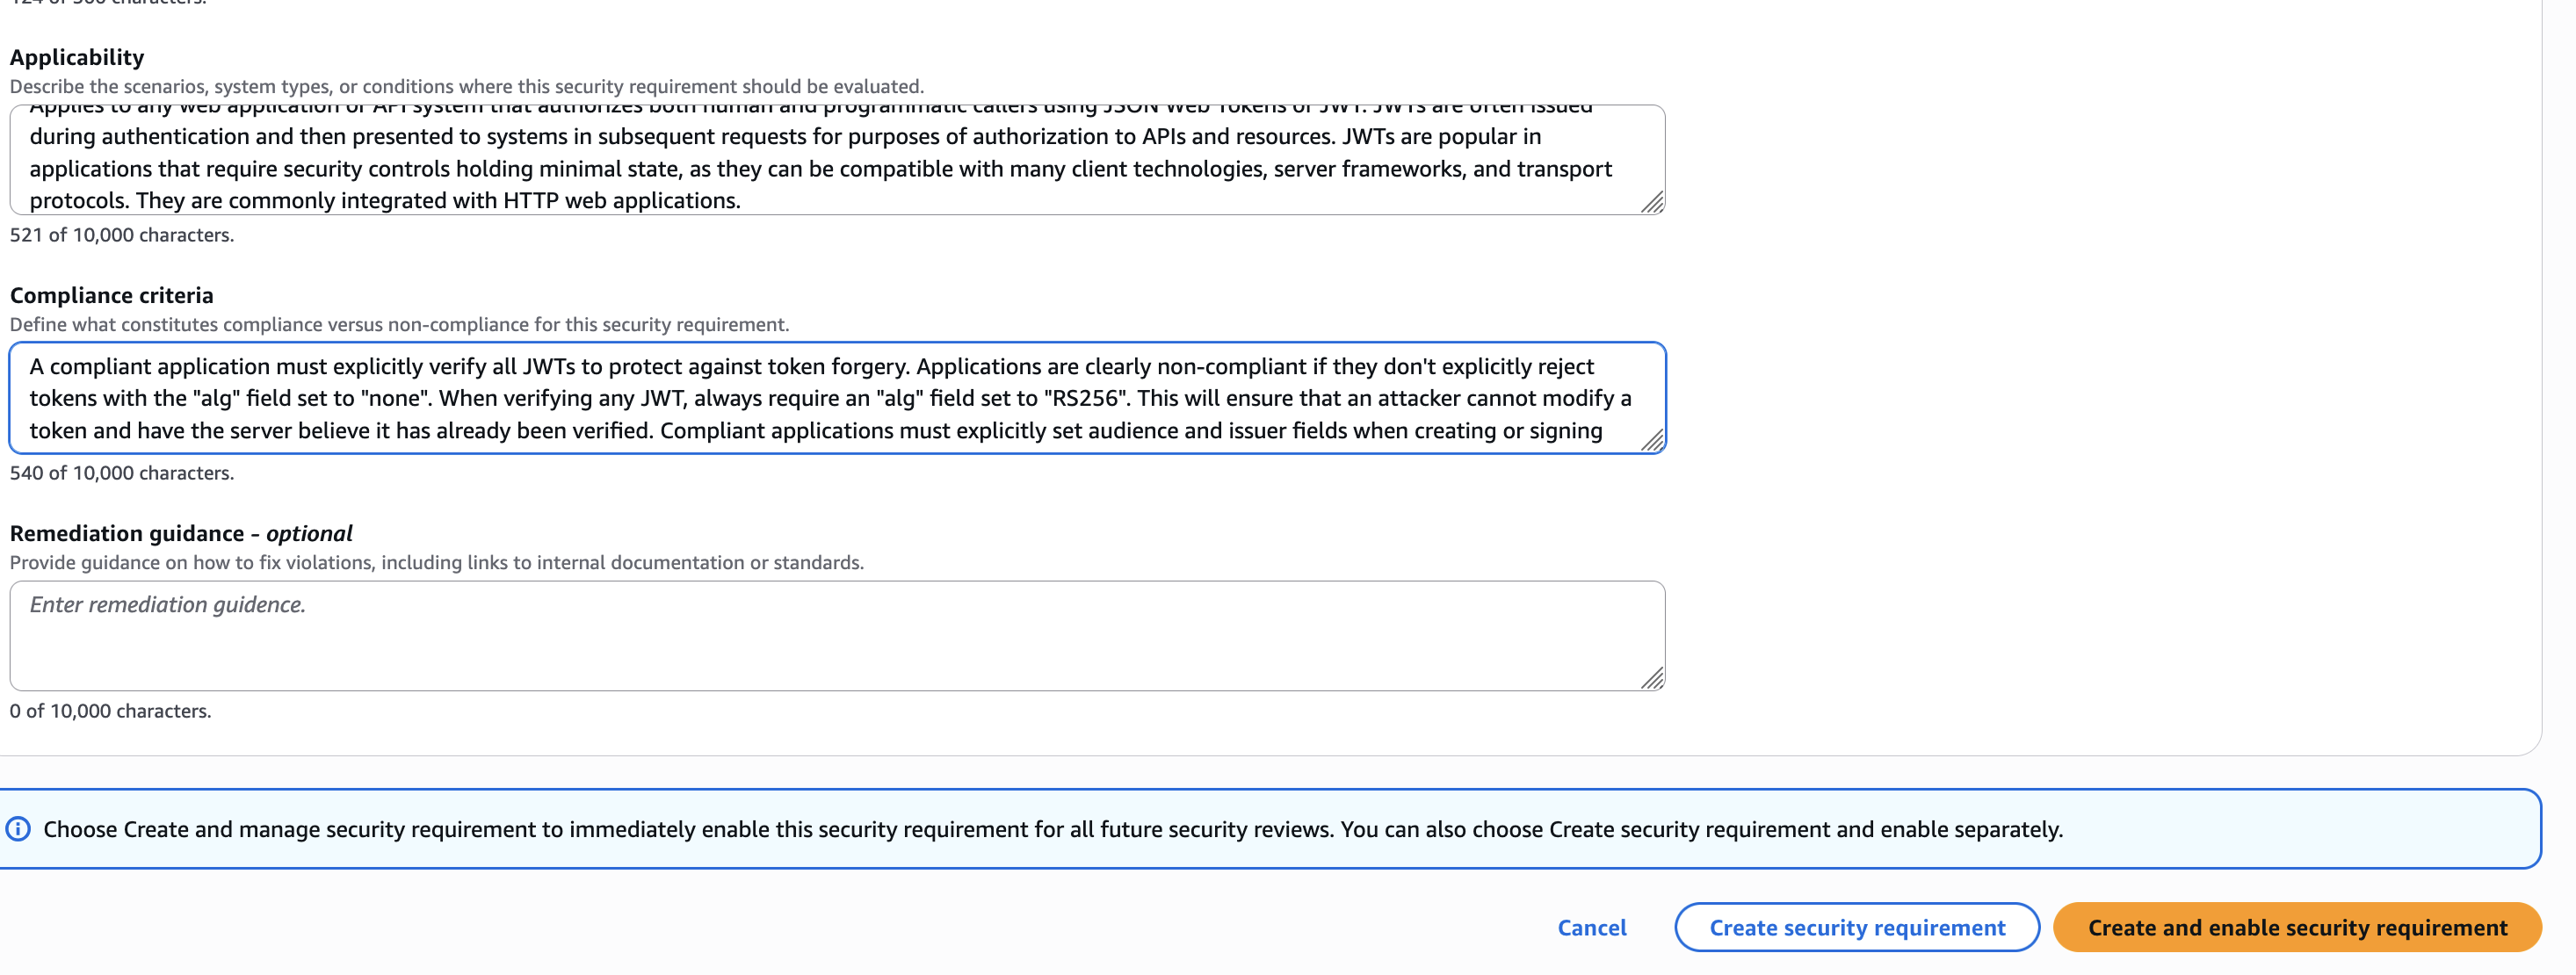This screenshot has width=2576, height=975.
Task: Click inside the Compliance criteria text area
Action: click(x=836, y=398)
